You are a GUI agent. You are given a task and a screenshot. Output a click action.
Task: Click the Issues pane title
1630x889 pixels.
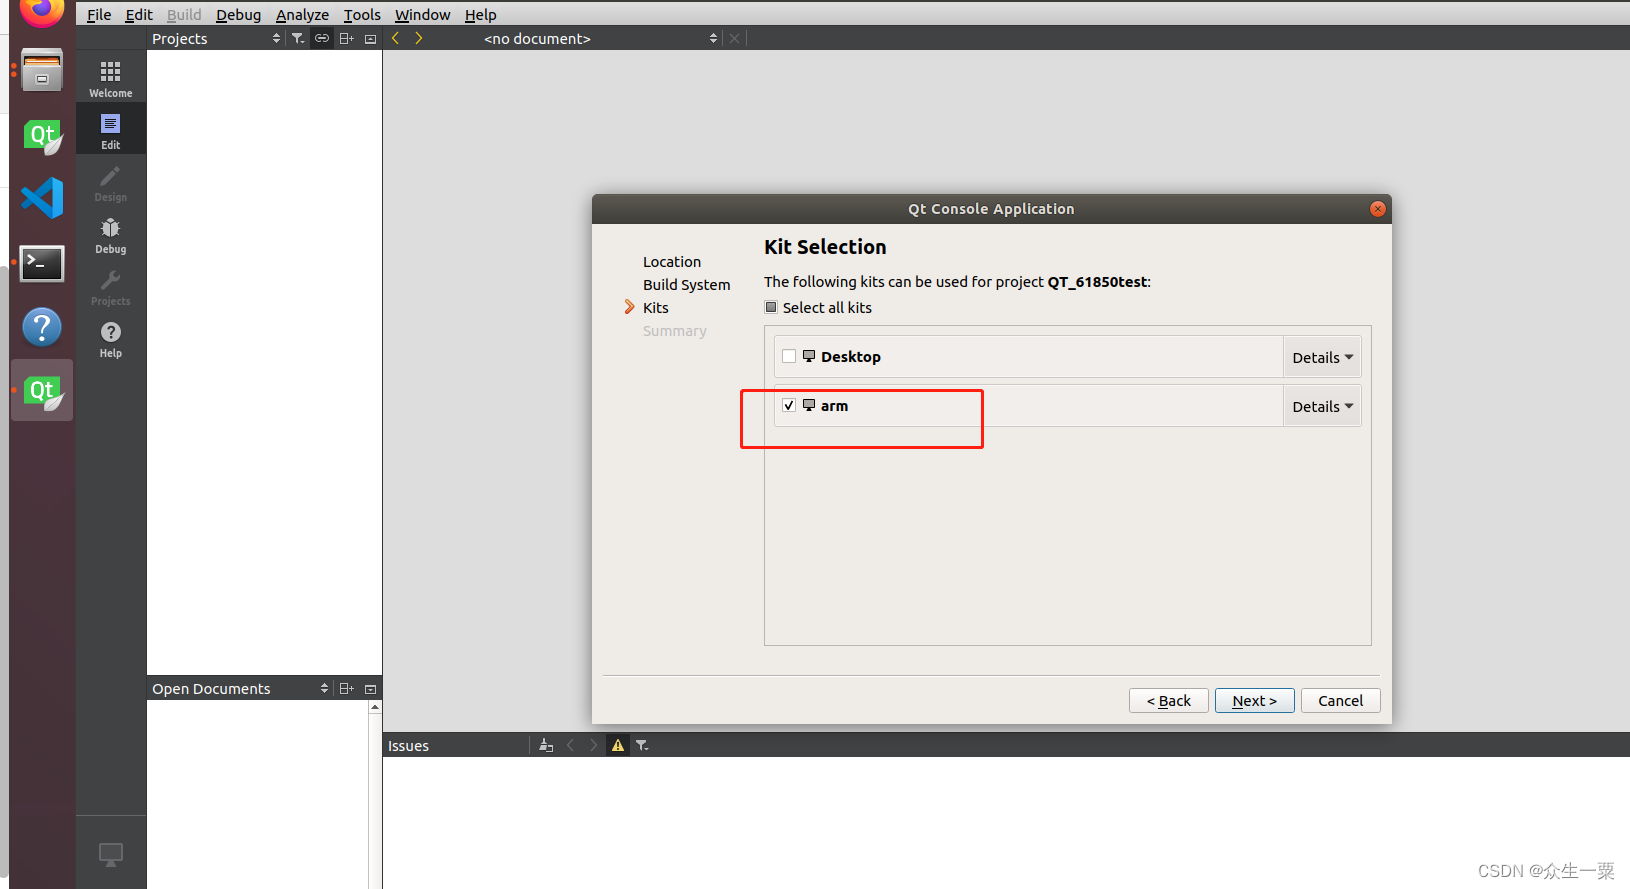[x=408, y=745]
